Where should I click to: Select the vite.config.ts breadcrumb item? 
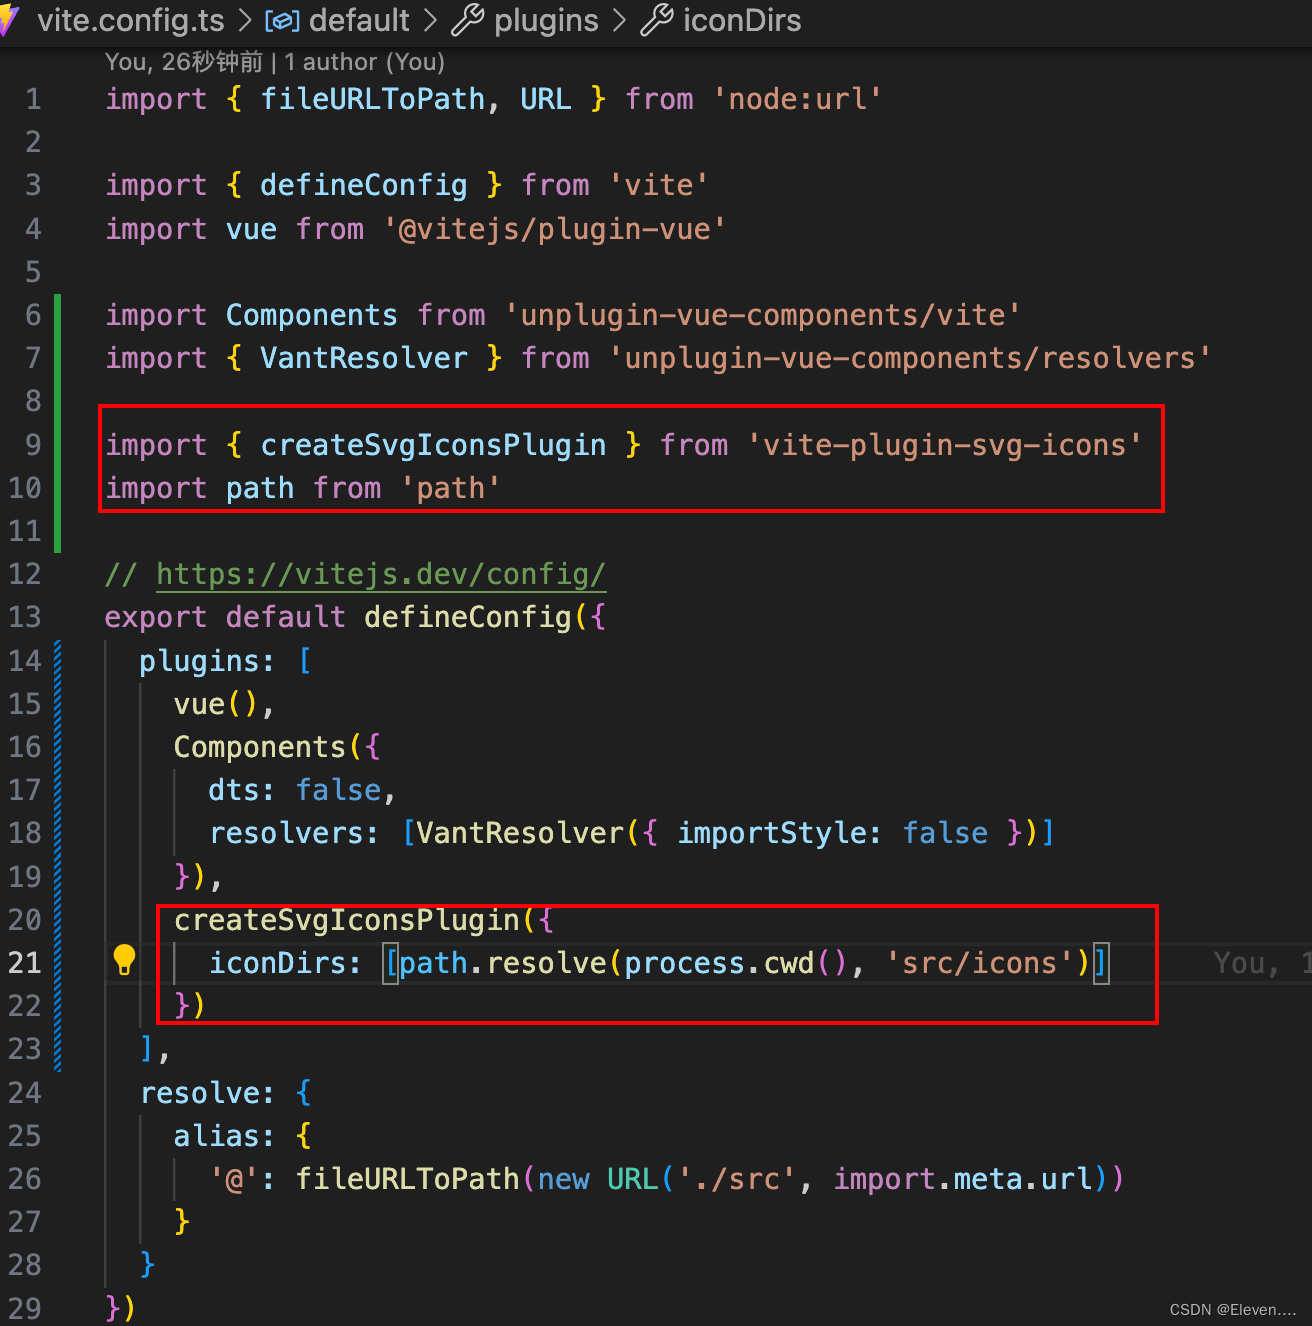[130, 20]
